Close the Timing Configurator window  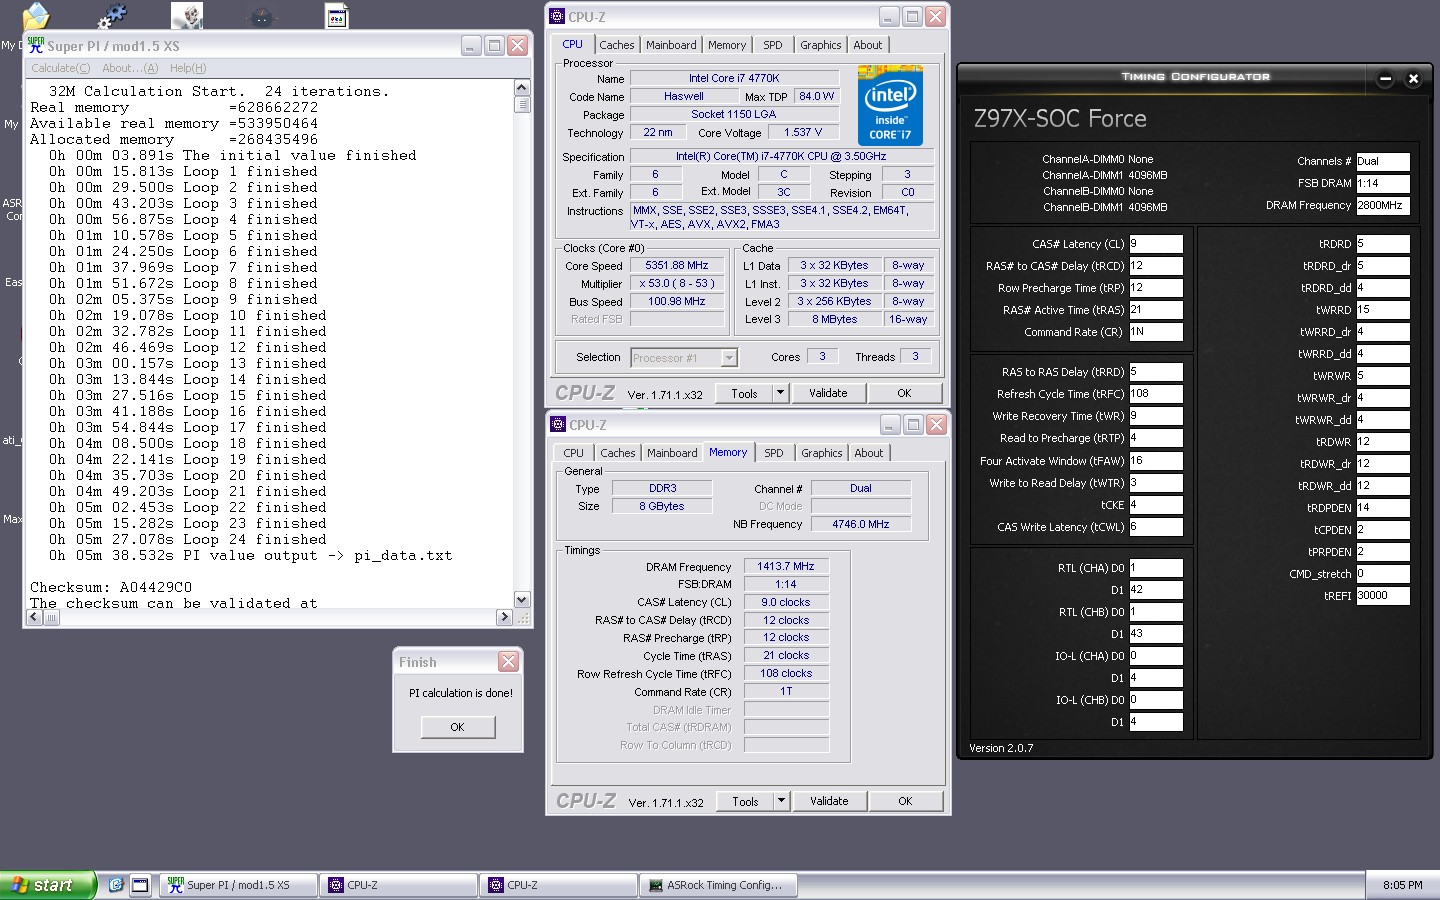(1413, 78)
